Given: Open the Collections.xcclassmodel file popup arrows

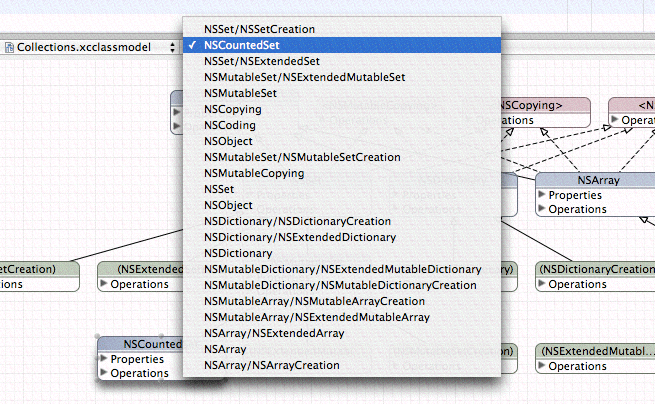Looking at the screenshot, I should (172, 47).
